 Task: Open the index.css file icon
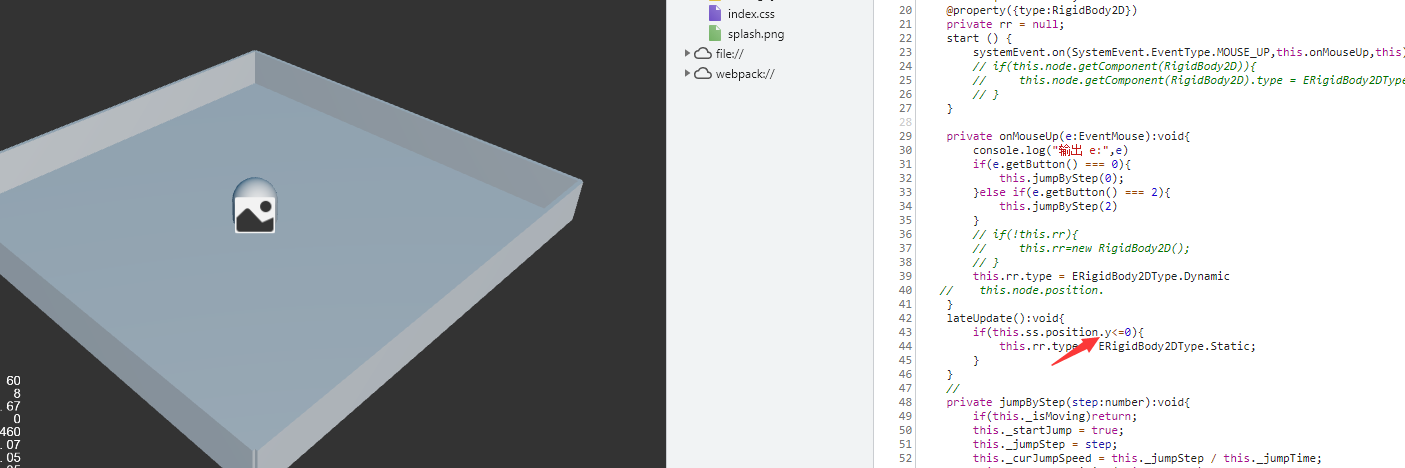(x=714, y=14)
